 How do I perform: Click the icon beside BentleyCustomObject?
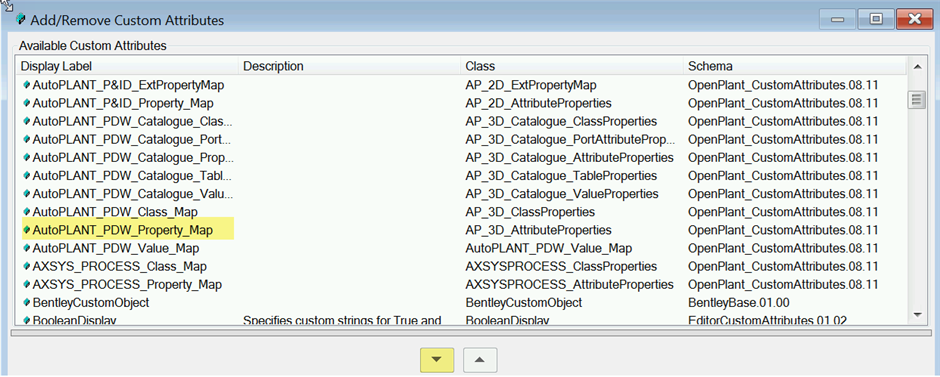[26, 302]
